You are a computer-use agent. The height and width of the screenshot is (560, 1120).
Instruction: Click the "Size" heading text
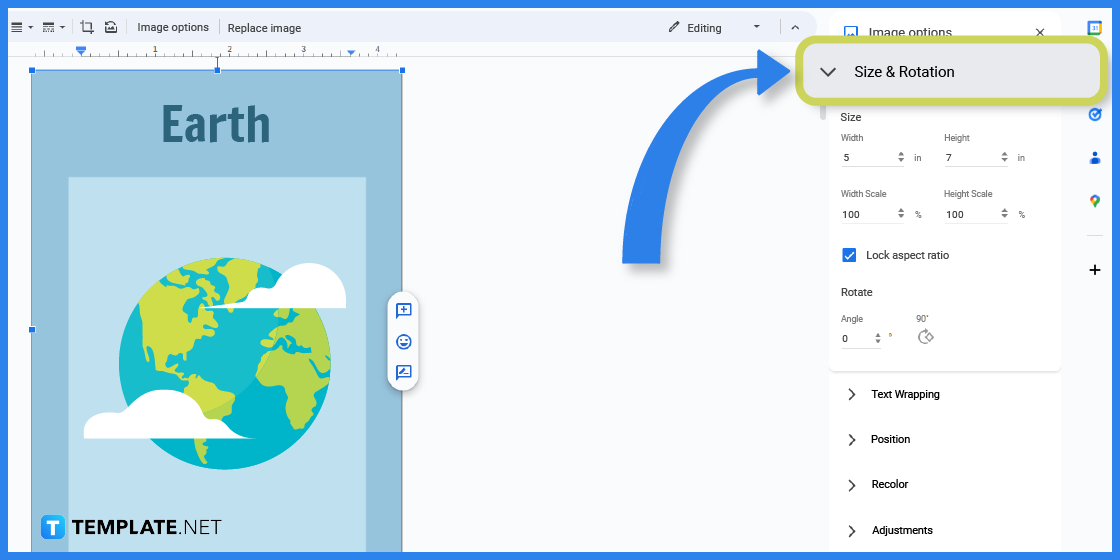coord(851,117)
